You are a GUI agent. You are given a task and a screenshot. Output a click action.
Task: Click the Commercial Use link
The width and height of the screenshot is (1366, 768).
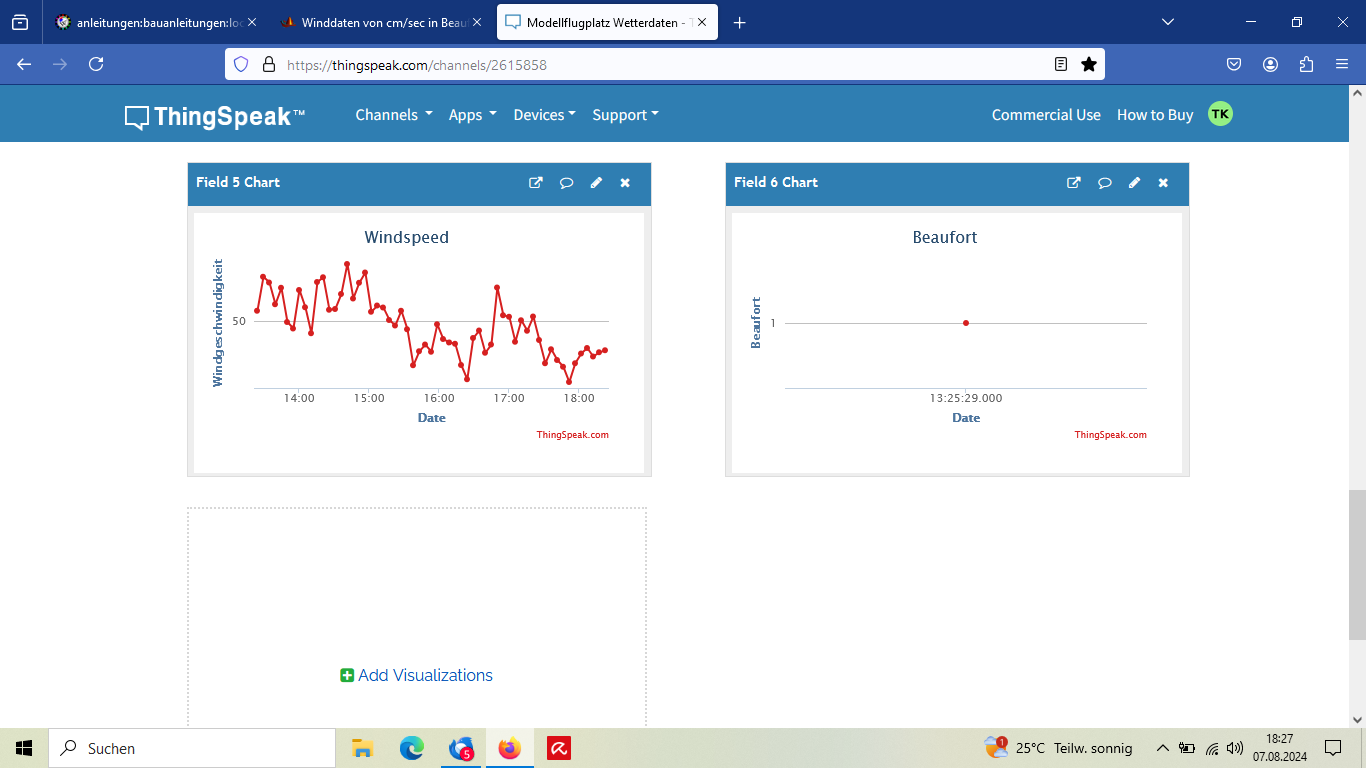pyautogui.click(x=1046, y=115)
